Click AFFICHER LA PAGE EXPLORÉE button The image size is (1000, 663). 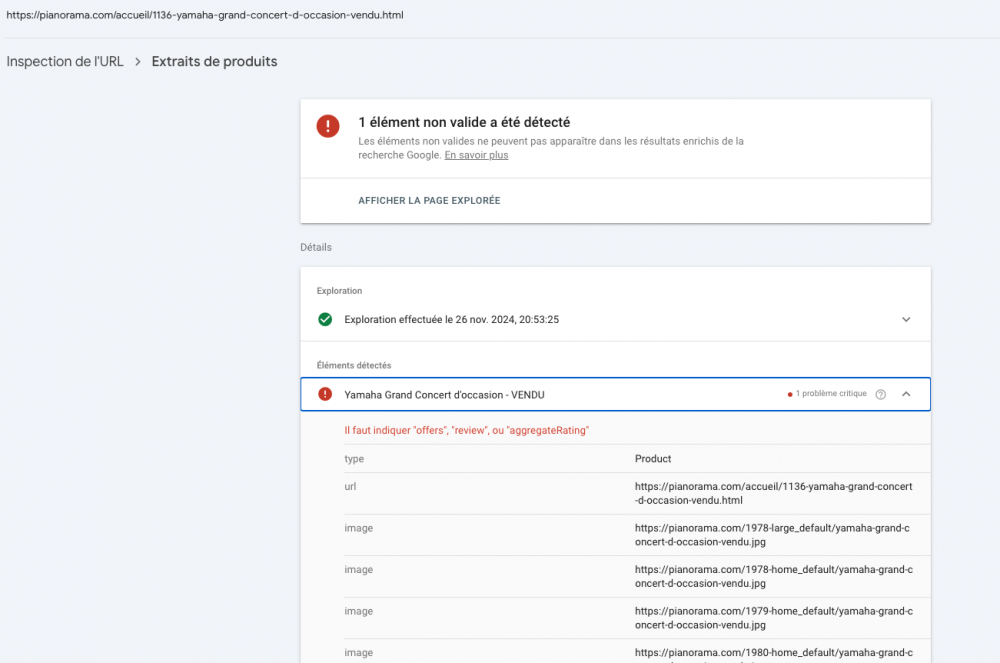pyautogui.click(x=429, y=201)
